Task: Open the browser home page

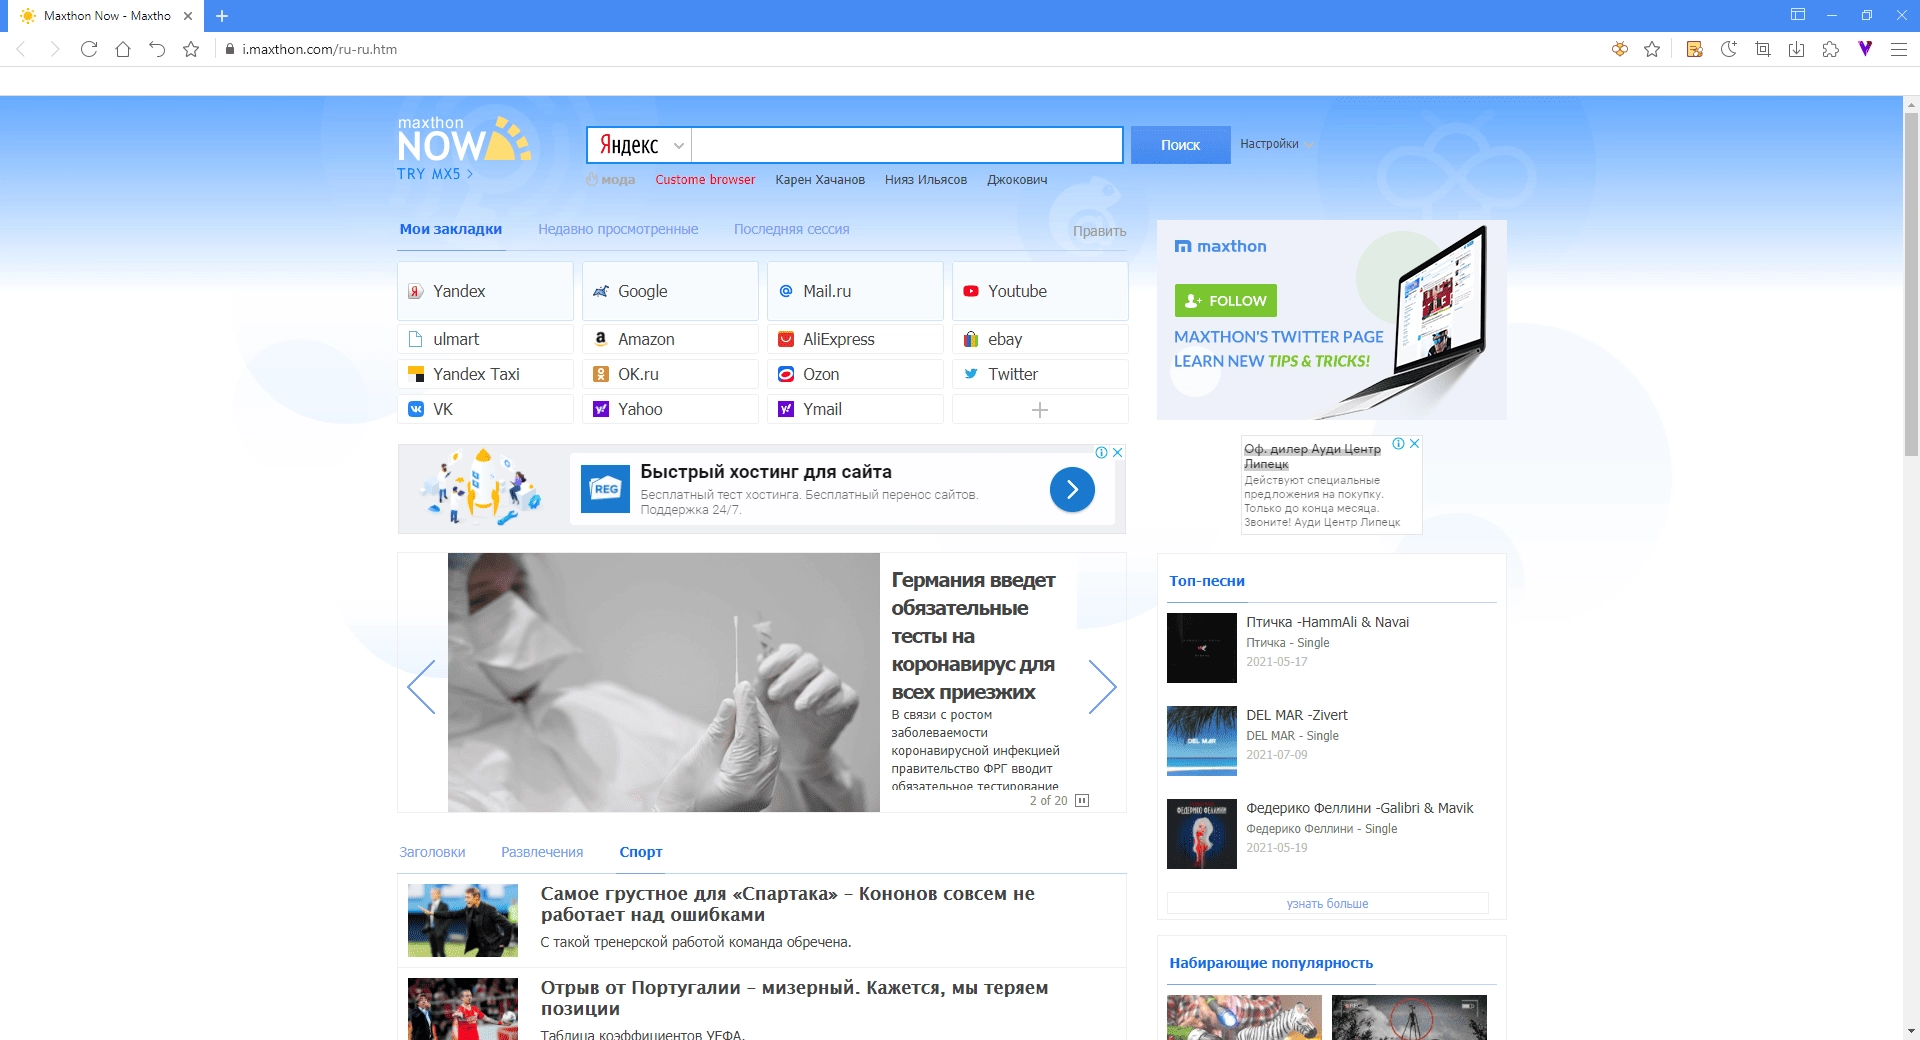Action: tap(123, 49)
